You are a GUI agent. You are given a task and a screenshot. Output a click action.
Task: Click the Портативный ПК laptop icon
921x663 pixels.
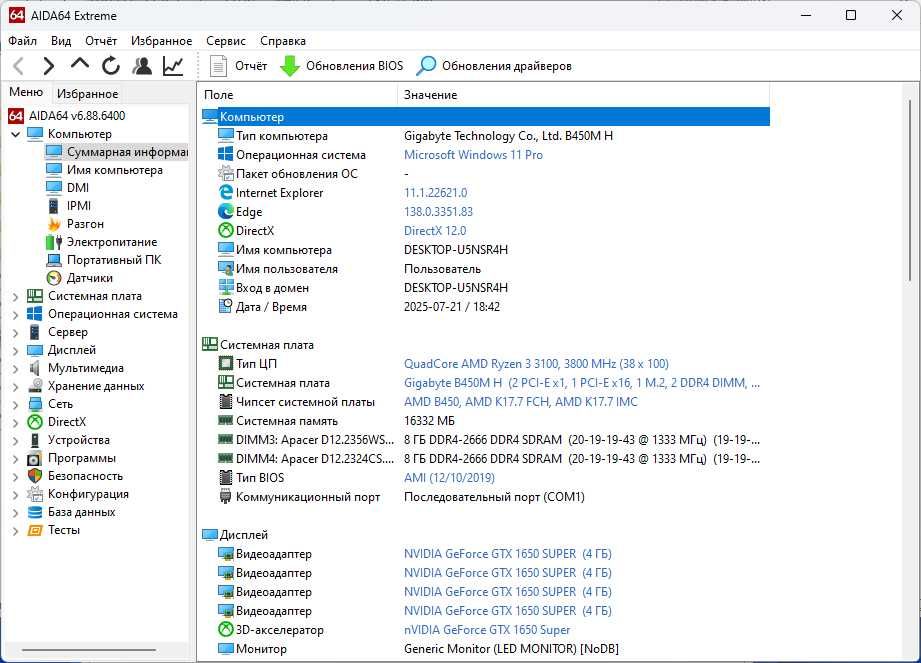pyautogui.click(x=54, y=260)
